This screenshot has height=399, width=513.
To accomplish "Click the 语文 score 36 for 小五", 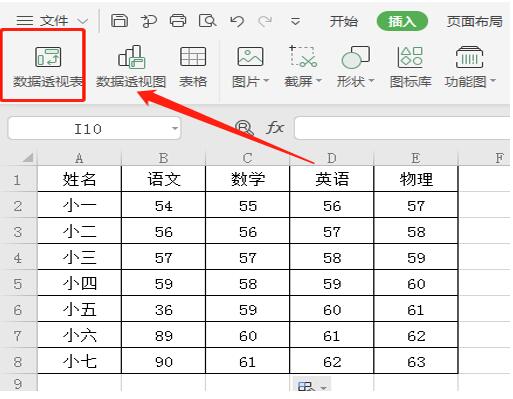I will point(163,310).
